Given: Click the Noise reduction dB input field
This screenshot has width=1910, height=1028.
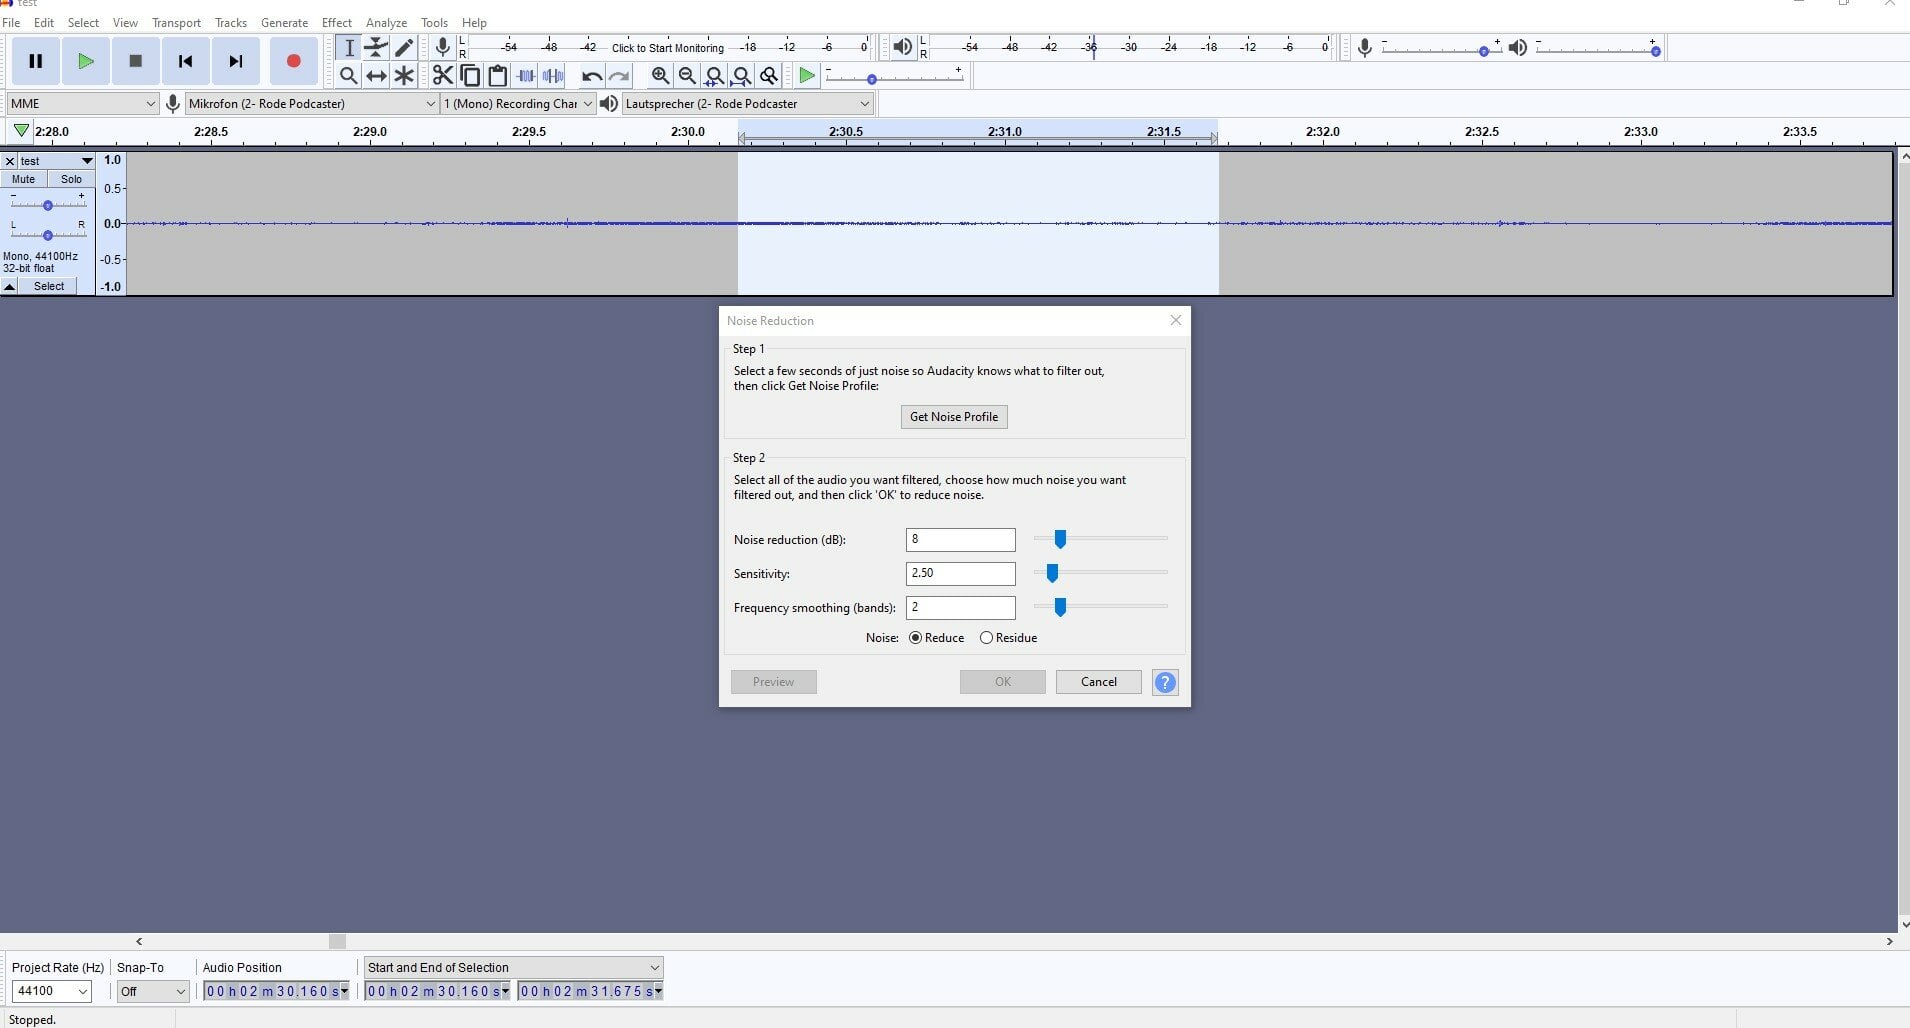Looking at the screenshot, I should (x=960, y=540).
